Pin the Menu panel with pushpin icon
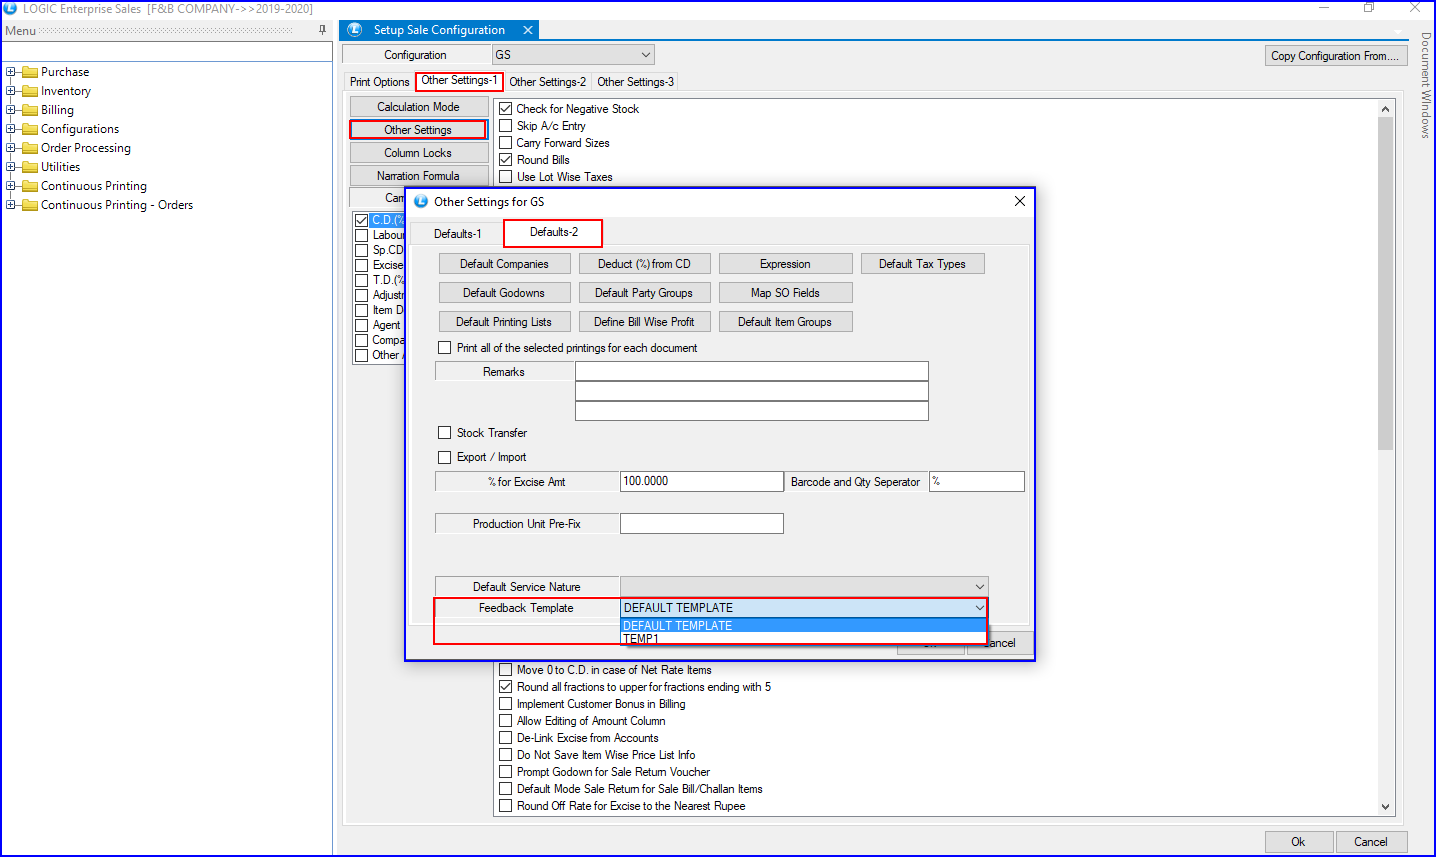The width and height of the screenshot is (1436, 857). 322,30
